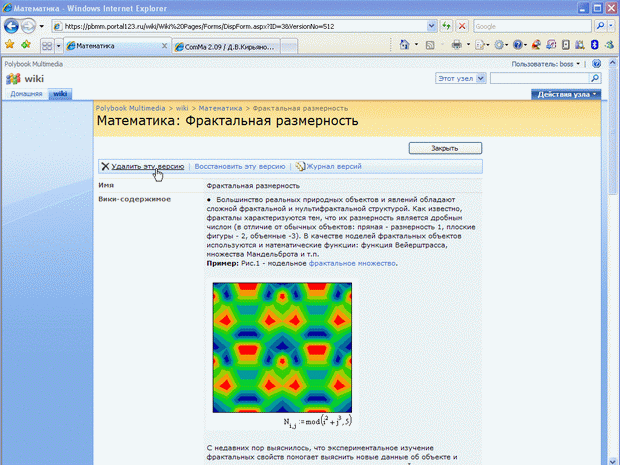620x465 pixels.
Task: Open the 'Действия узла' site actions menu
Action: coord(567,94)
